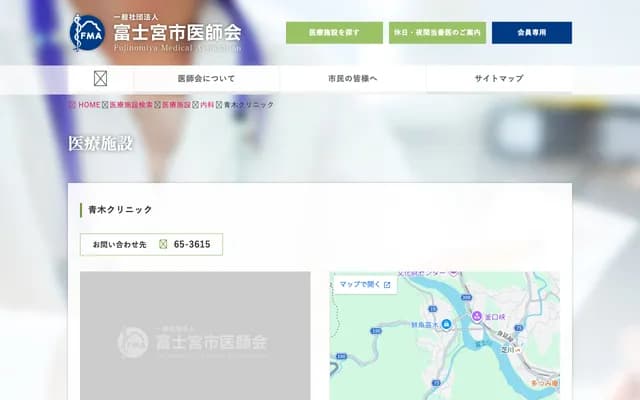Click the external-link icon beside マップで開く

click(387, 285)
